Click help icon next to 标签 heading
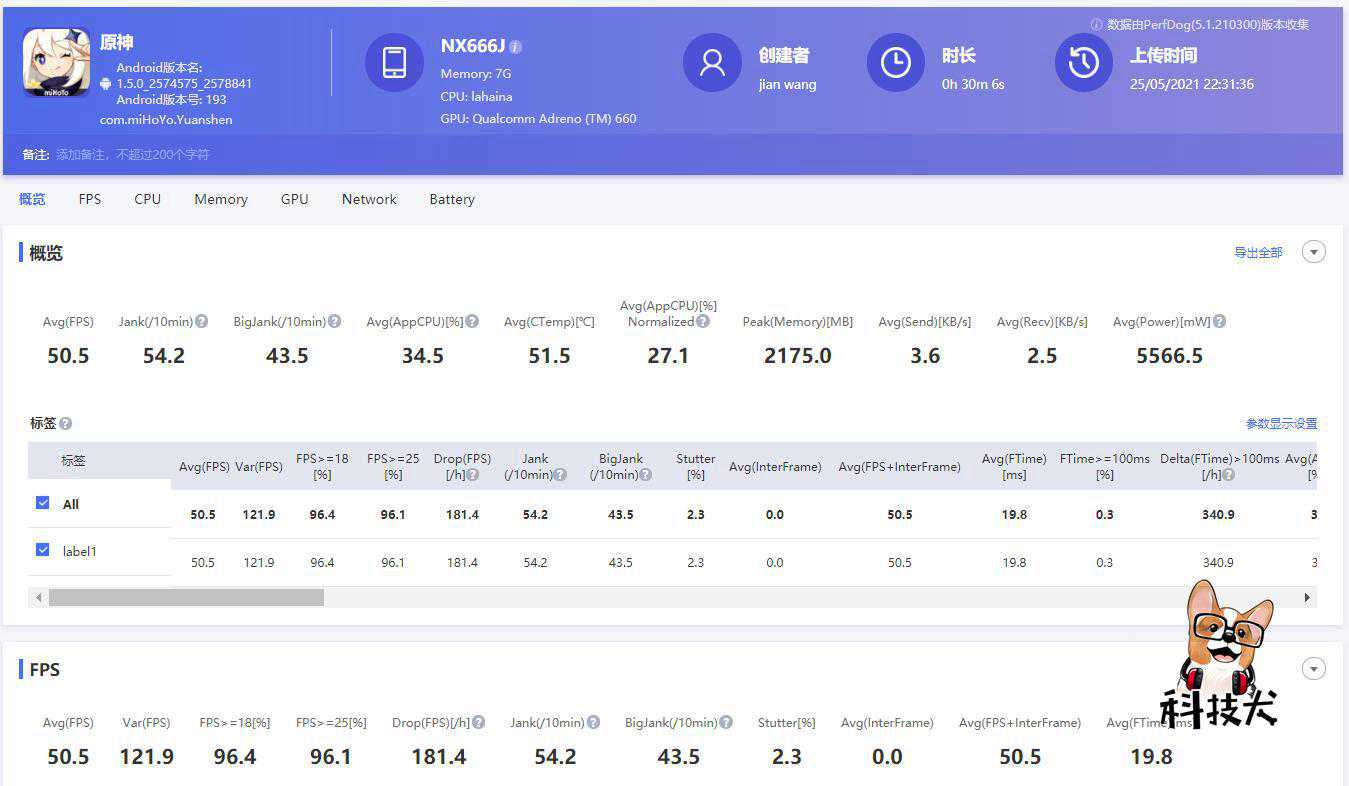The height and width of the screenshot is (786, 1349). (66, 424)
